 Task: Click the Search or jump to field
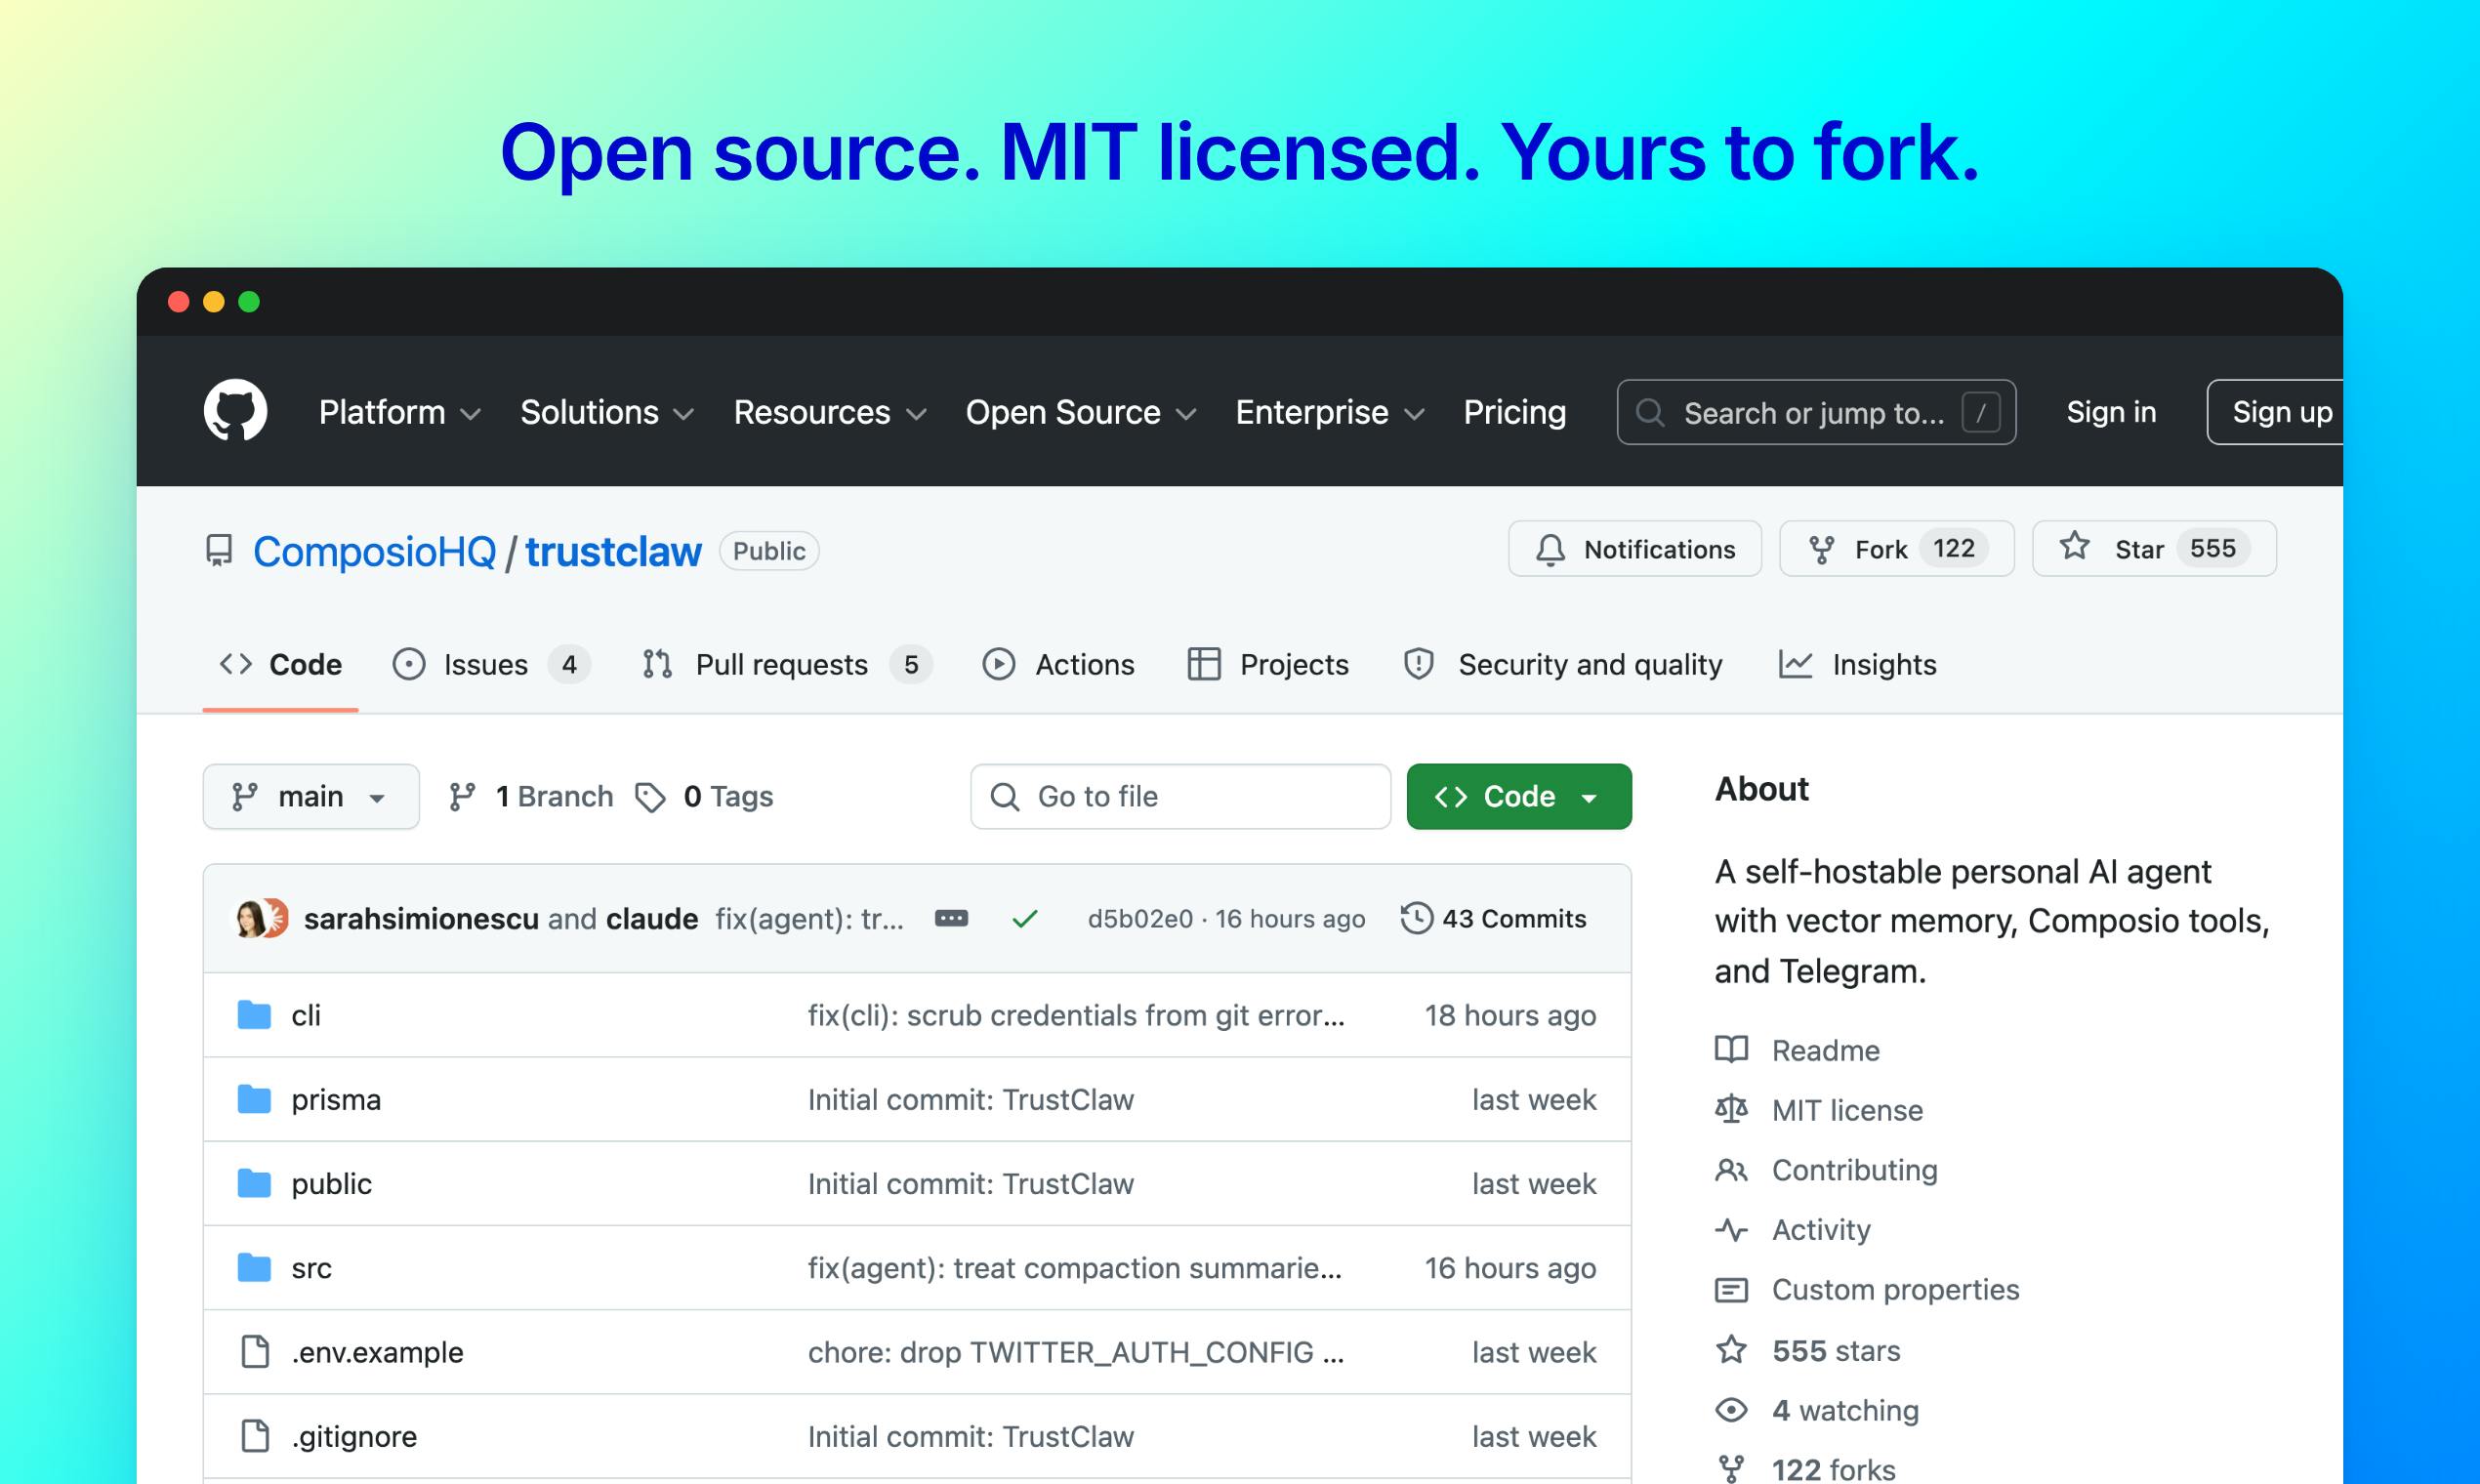pos(1816,412)
